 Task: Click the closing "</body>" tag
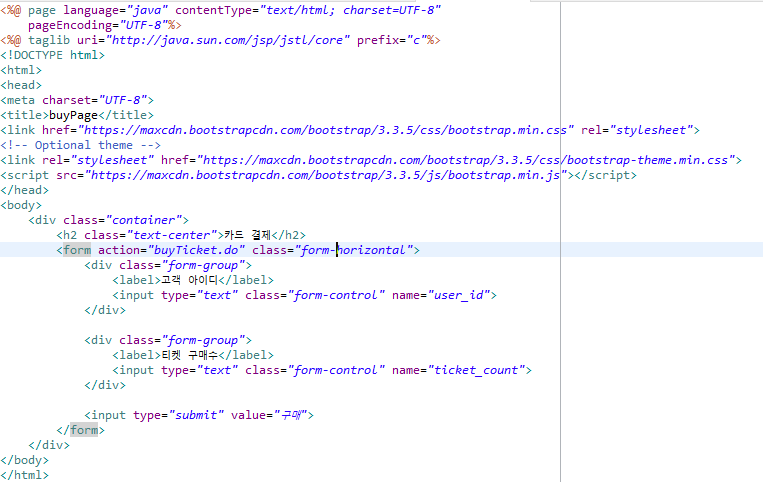coord(24,460)
